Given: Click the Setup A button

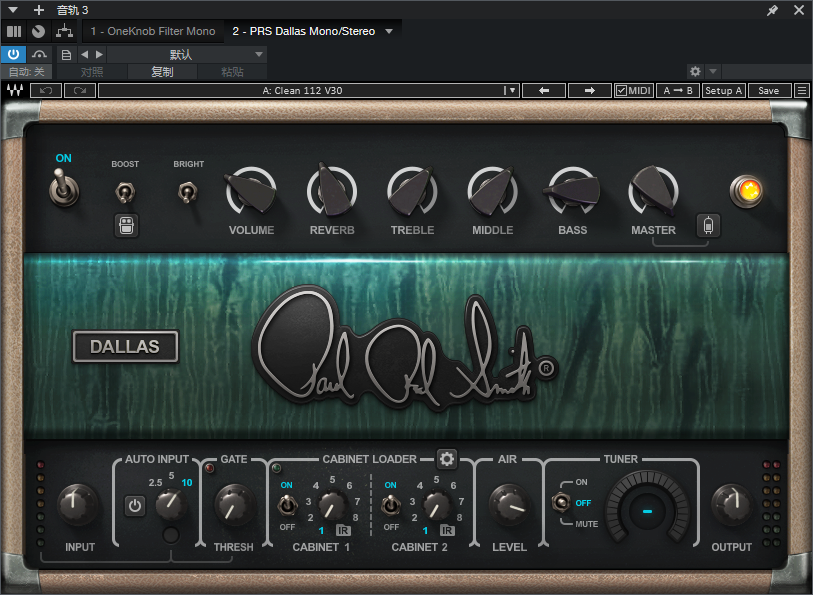Looking at the screenshot, I should (x=724, y=90).
